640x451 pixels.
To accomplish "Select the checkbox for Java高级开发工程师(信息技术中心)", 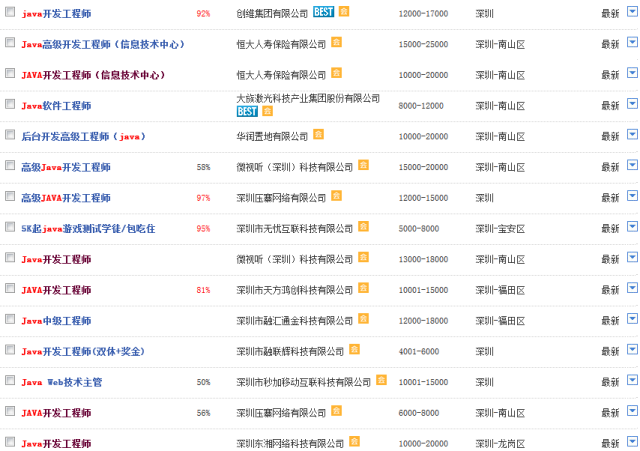I will (10, 42).
